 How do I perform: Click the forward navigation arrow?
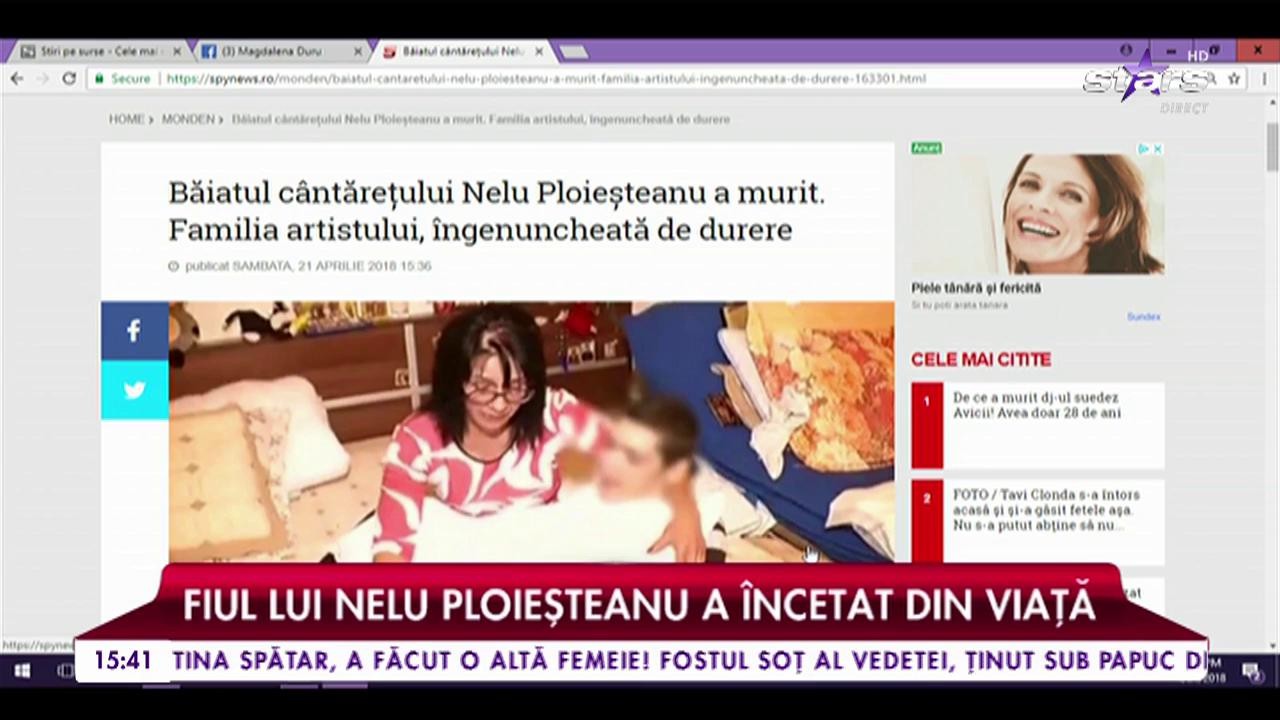[x=42, y=78]
